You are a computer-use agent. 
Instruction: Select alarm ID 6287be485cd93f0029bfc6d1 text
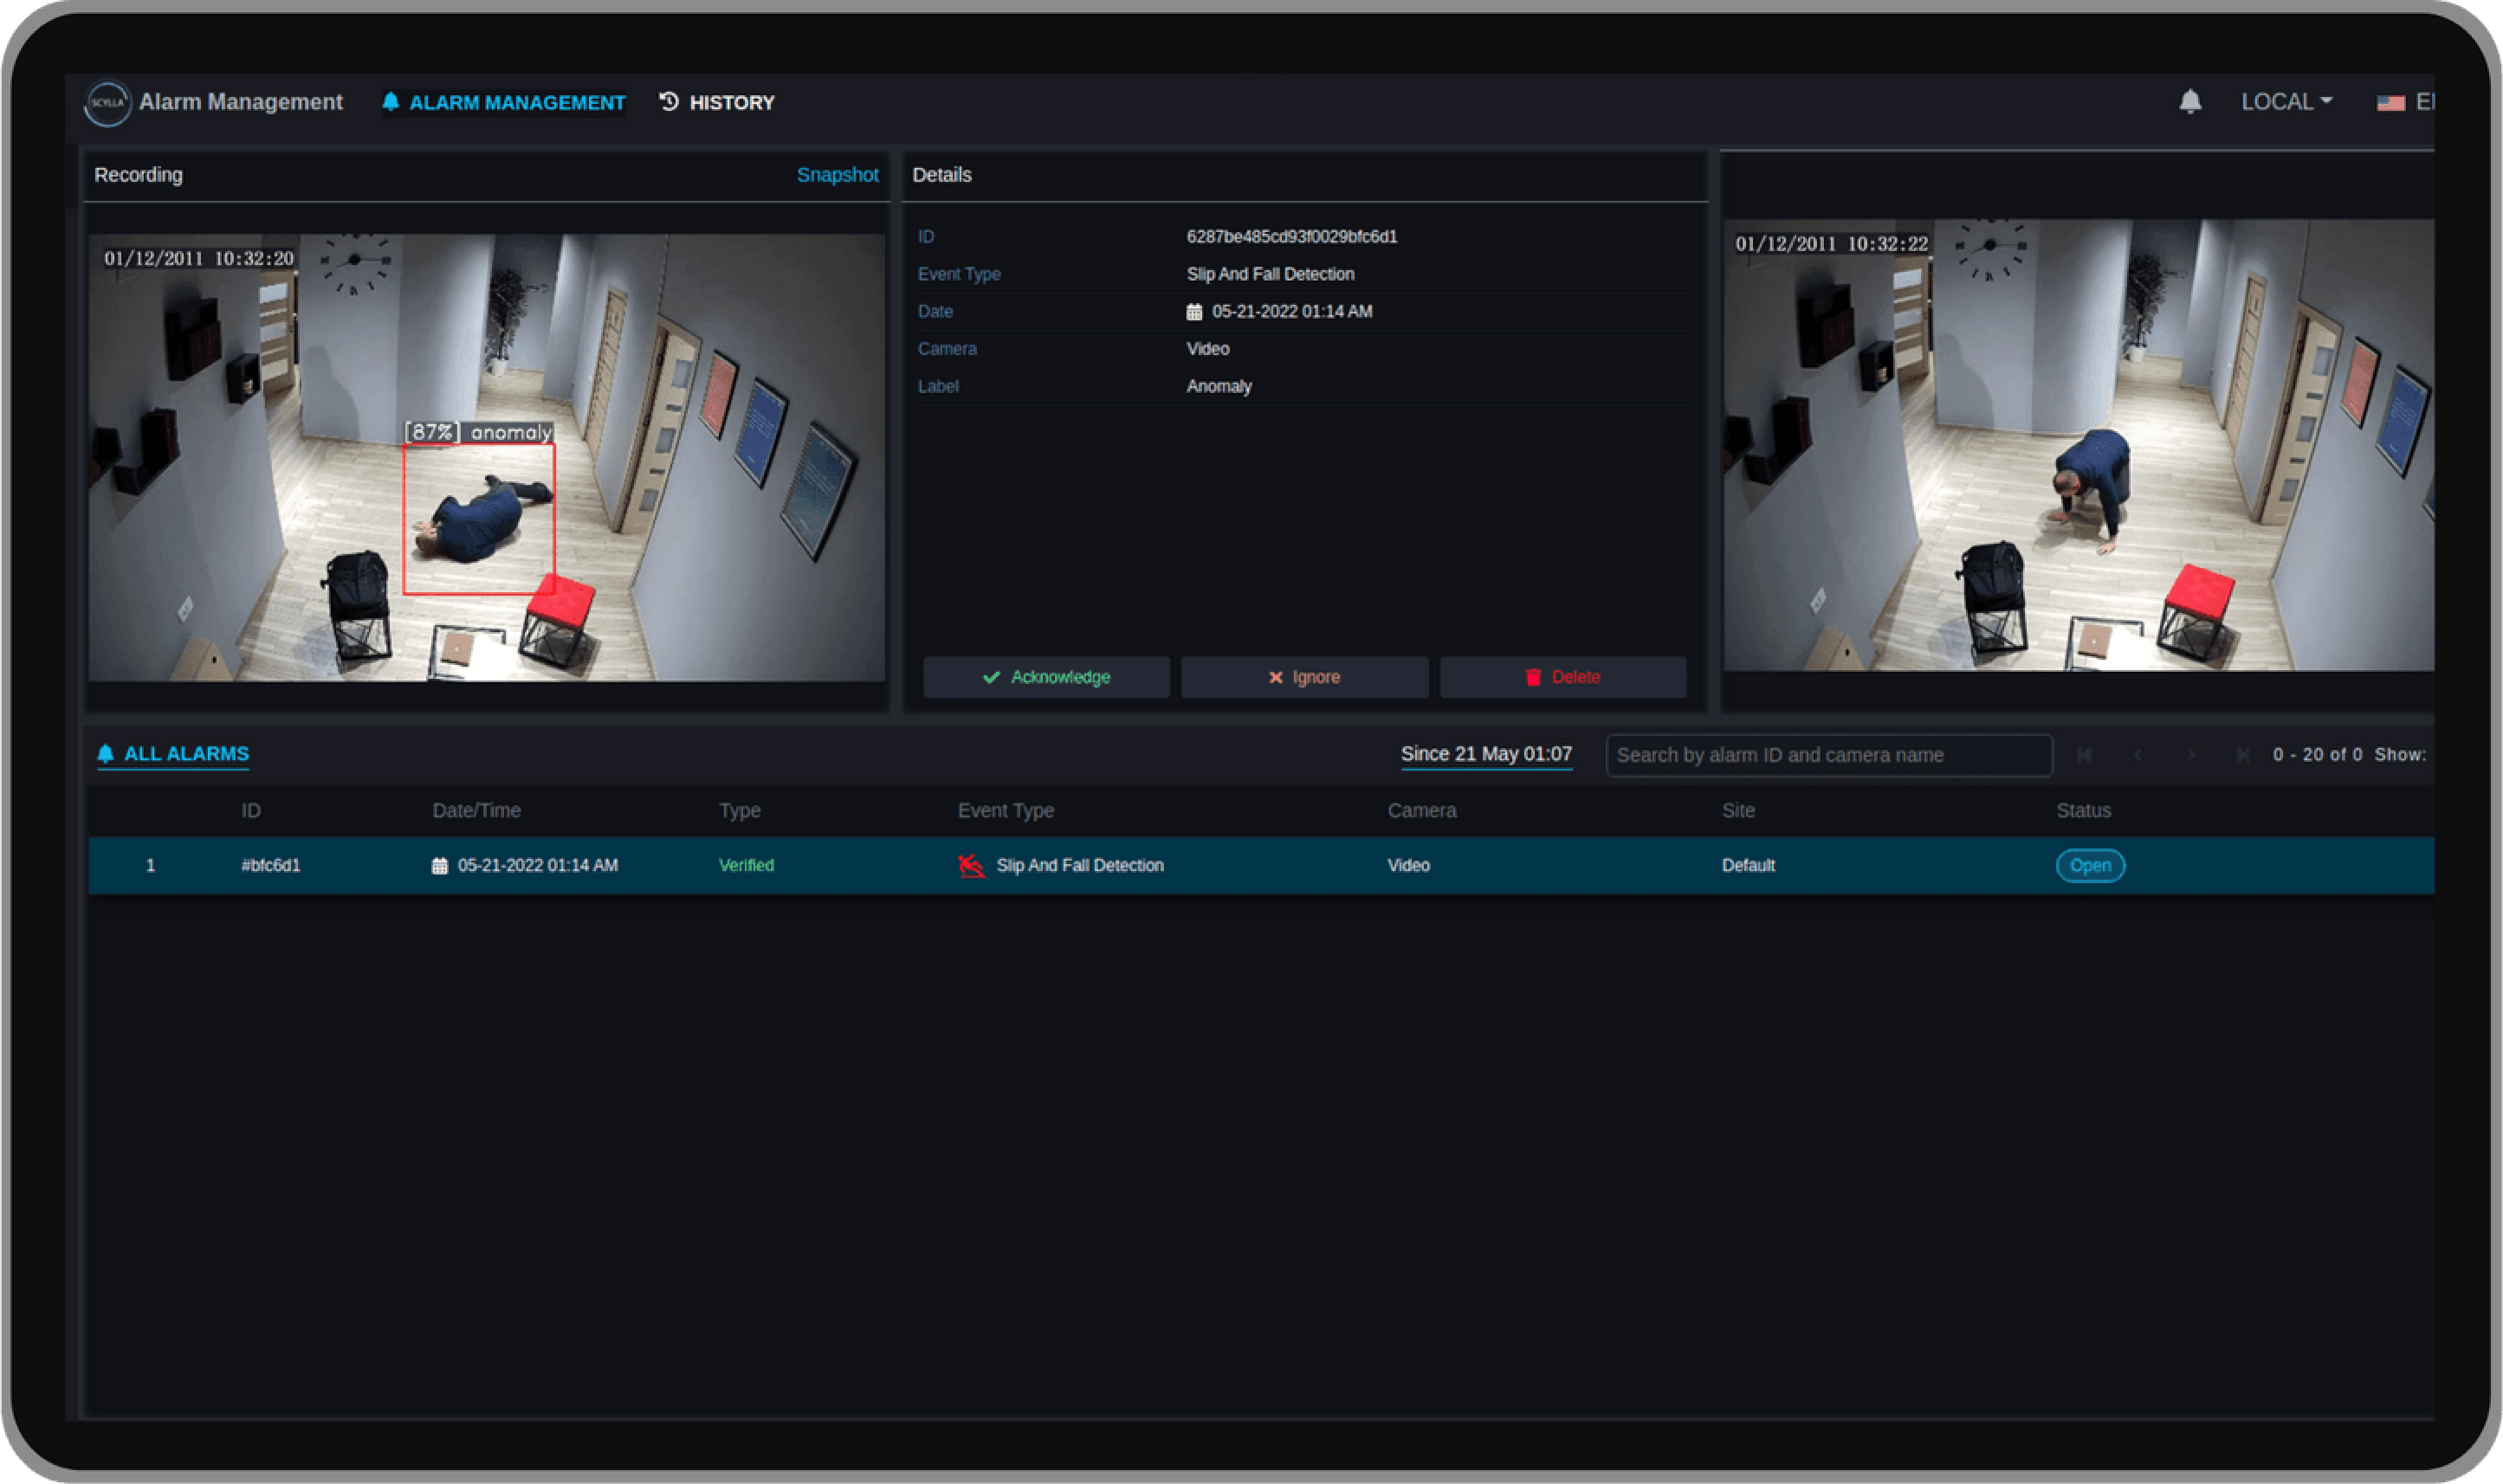[1292, 237]
